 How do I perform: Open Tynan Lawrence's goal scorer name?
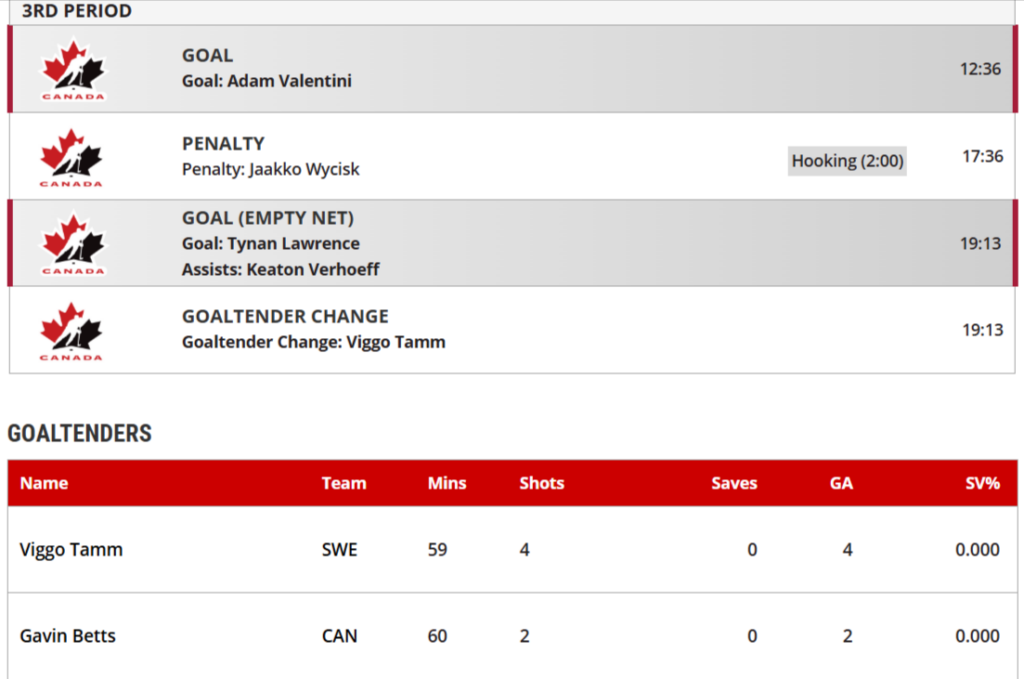point(293,244)
